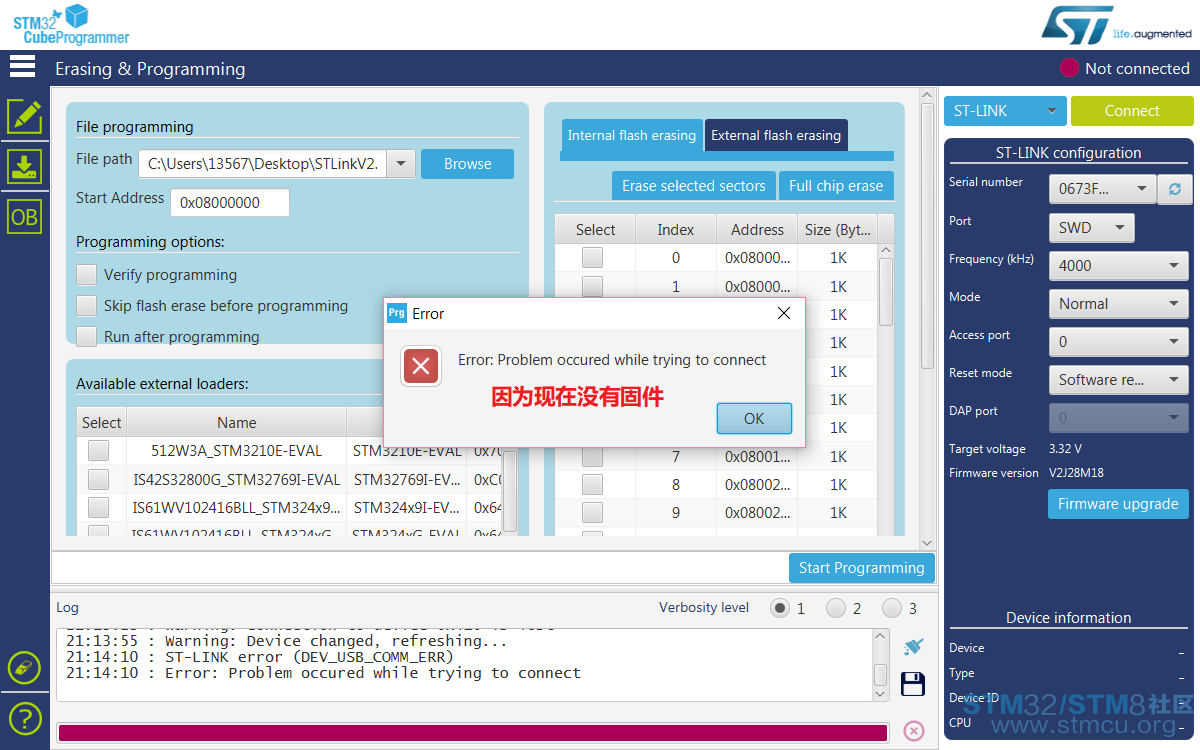This screenshot has width=1200, height=750.
Task: Enable Verify programming checkbox
Action: tap(87, 275)
